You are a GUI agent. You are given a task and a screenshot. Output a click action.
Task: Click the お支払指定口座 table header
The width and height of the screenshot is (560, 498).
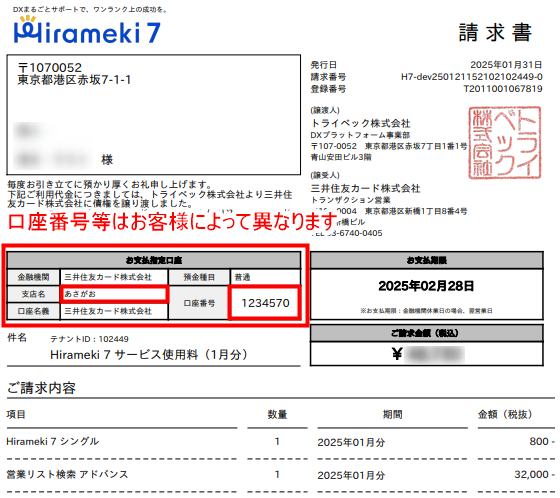click(x=154, y=260)
